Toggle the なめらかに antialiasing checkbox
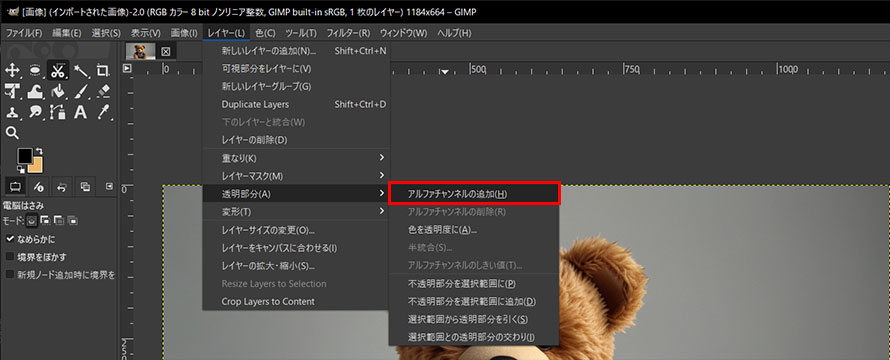The height and width of the screenshot is (360, 890). [10, 239]
